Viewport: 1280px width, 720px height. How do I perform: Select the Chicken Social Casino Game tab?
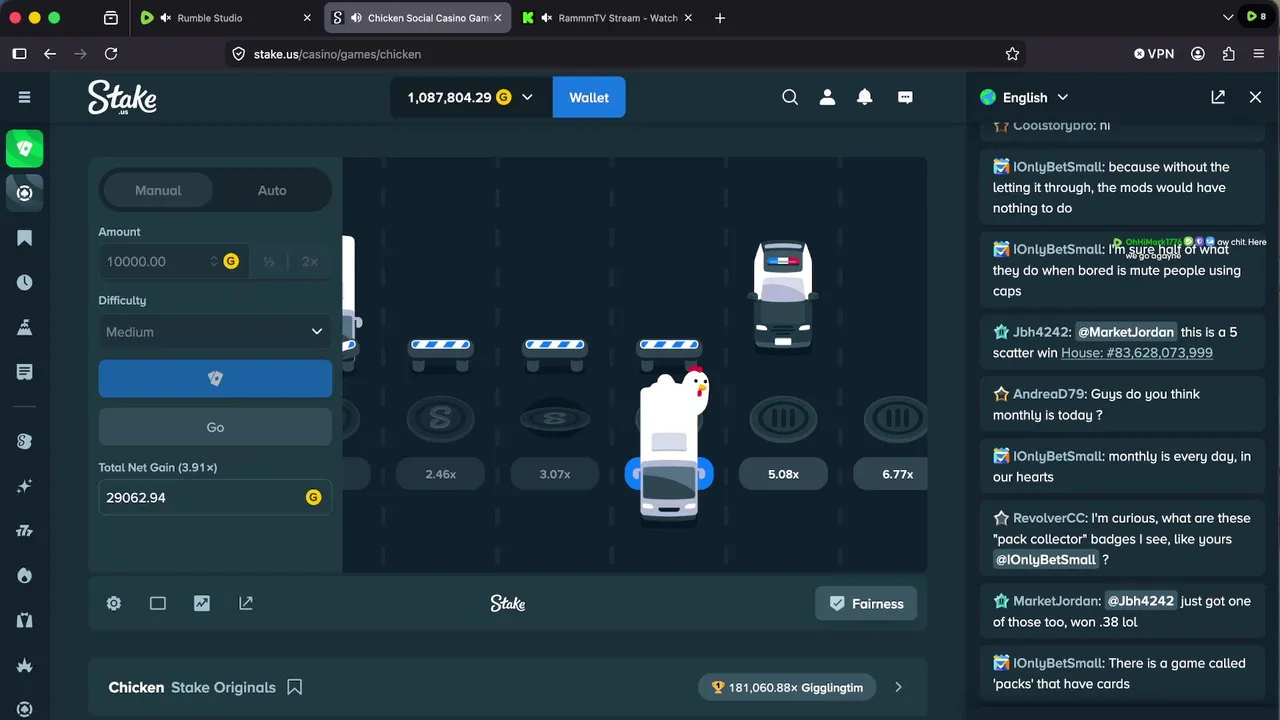(x=417, y=18)
